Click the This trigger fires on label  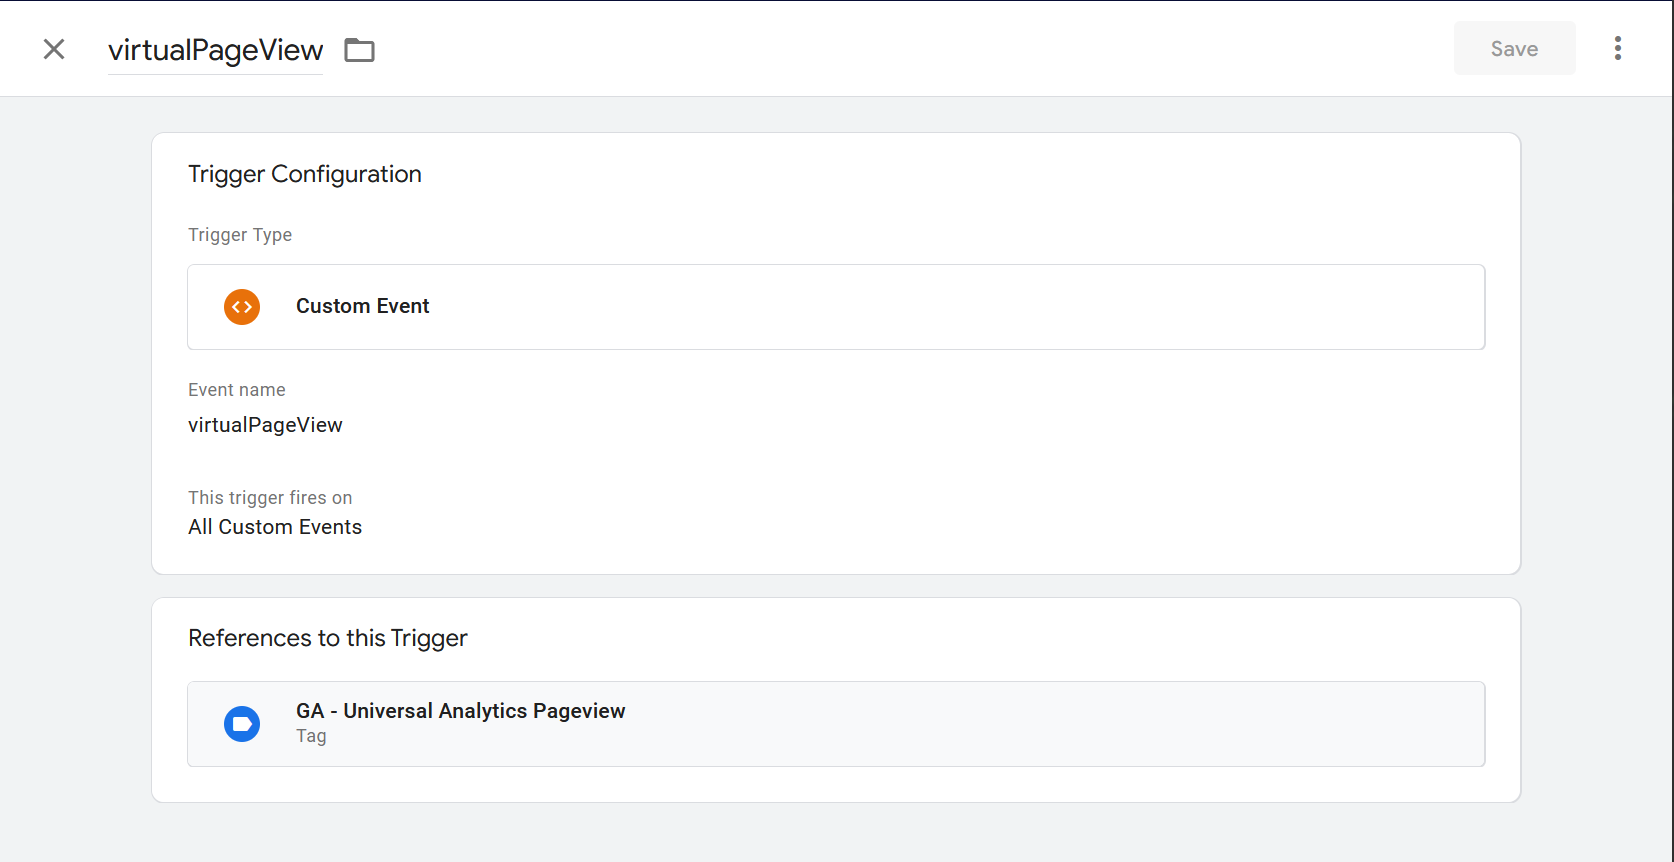click(270, 498)
